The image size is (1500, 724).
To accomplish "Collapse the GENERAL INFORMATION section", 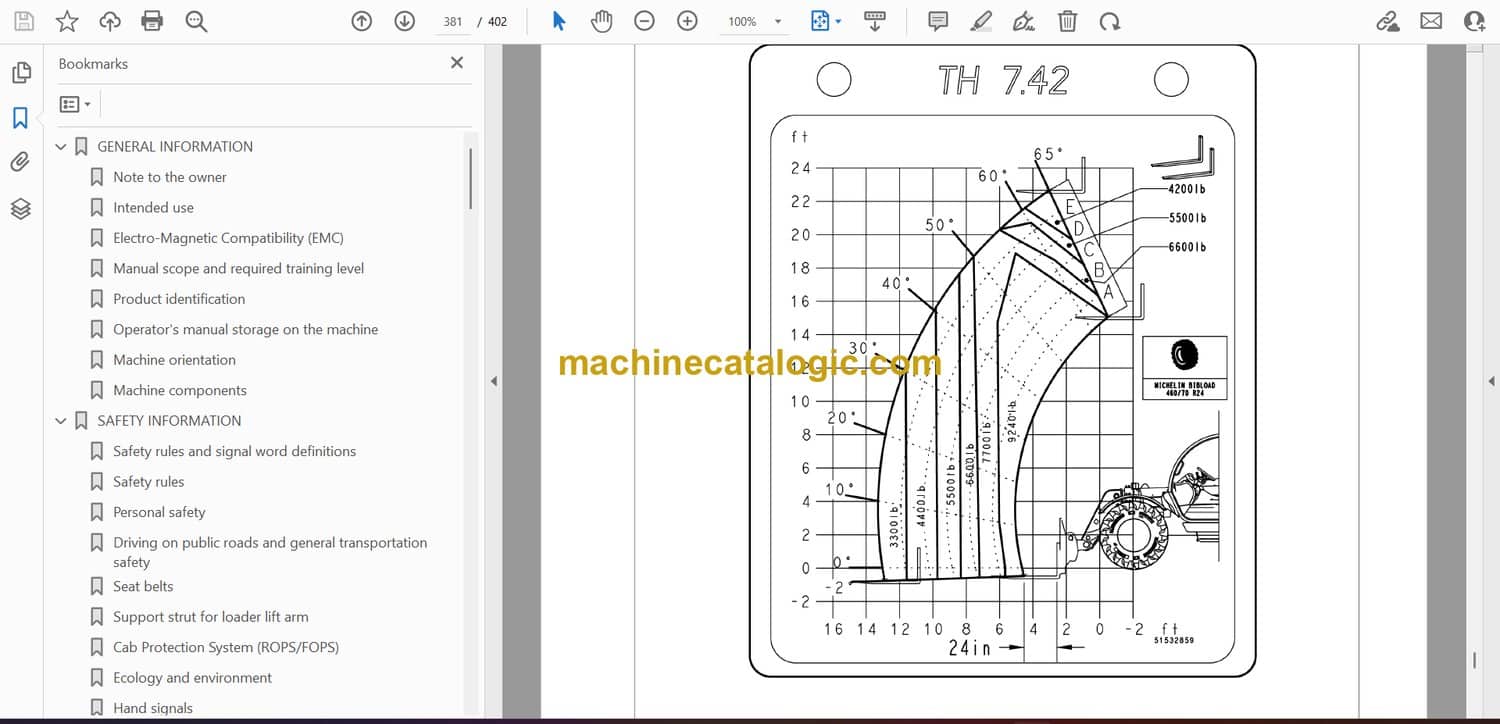I will pyautogui.click(x=61, y=147).
